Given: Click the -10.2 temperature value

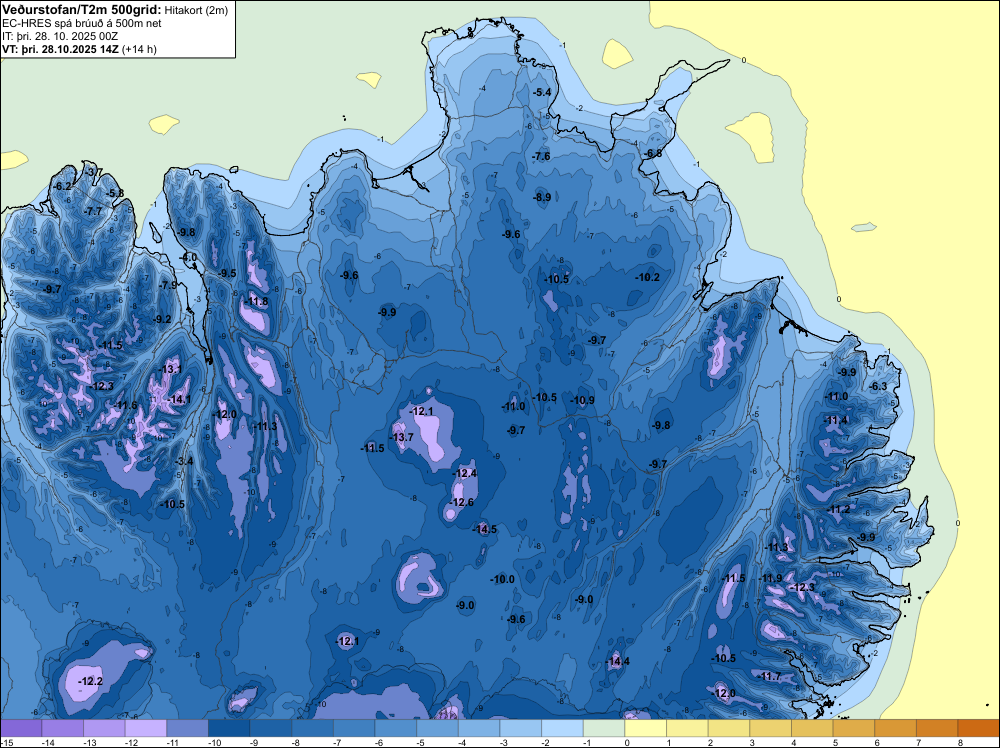Looking at the screenshot, I should (x=648, y=277).
